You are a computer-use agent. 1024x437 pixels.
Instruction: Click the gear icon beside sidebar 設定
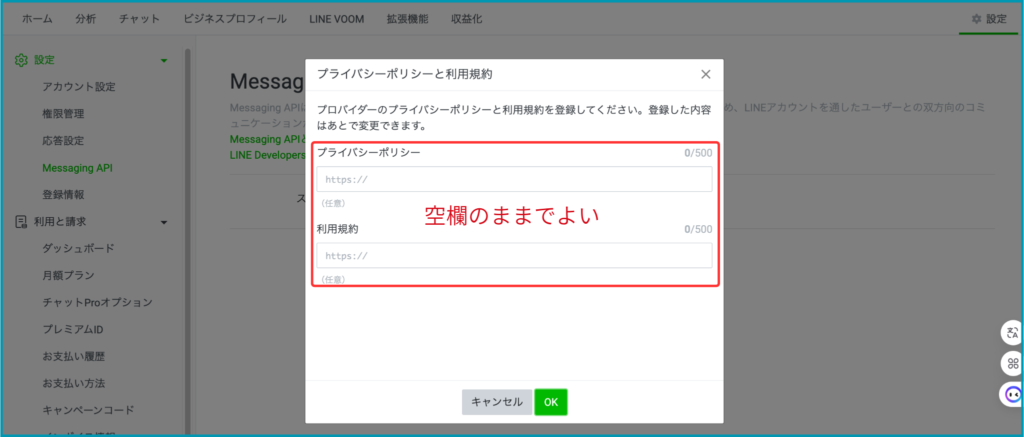pos(21,60)
